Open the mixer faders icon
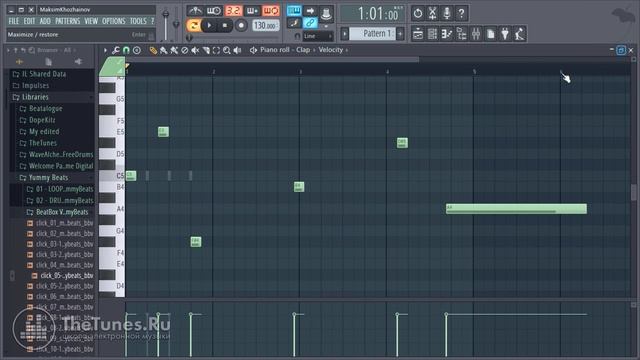Viewport: 640px width, 360px height. tap(476, 34)
